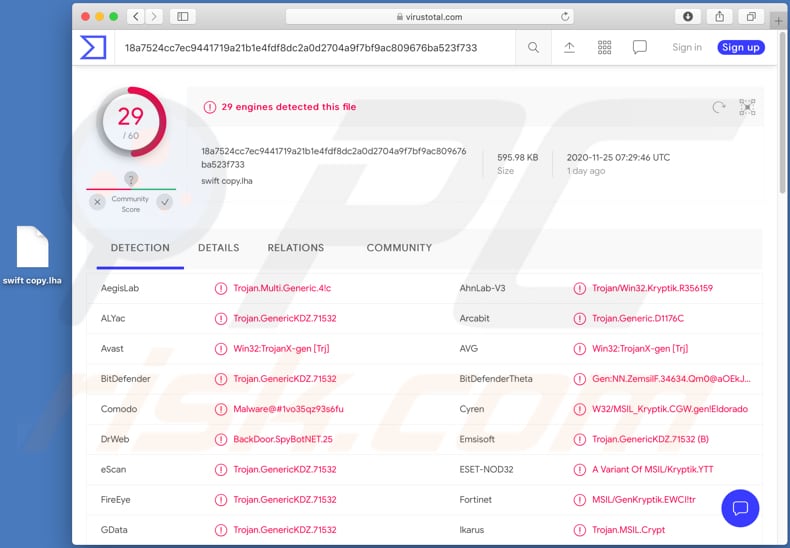
Task: Click the A Variant Of MSIL/Kryptik.YTT text
Action: [x=652, y=469]
